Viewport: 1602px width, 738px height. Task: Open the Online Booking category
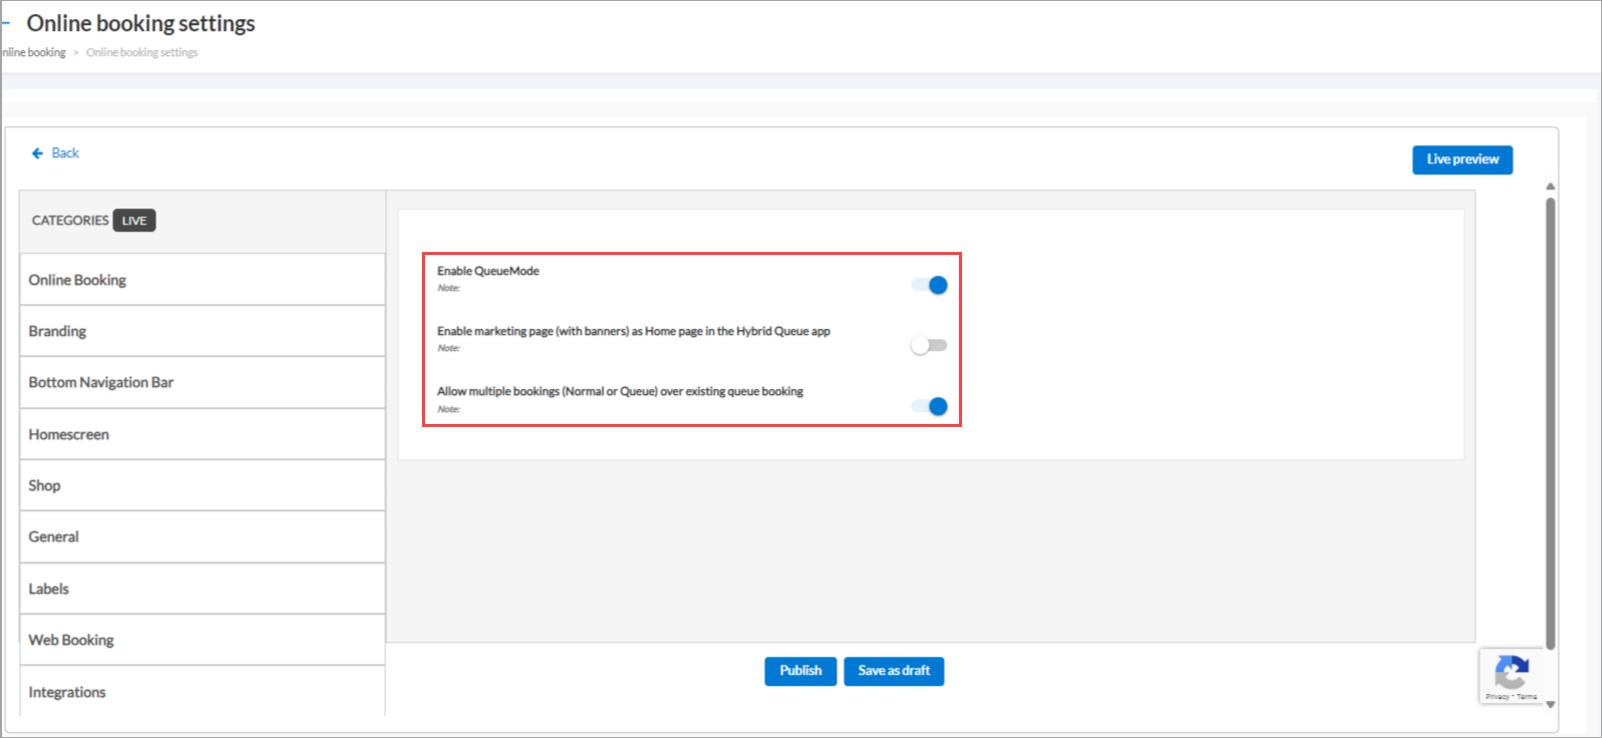point(202,280)
